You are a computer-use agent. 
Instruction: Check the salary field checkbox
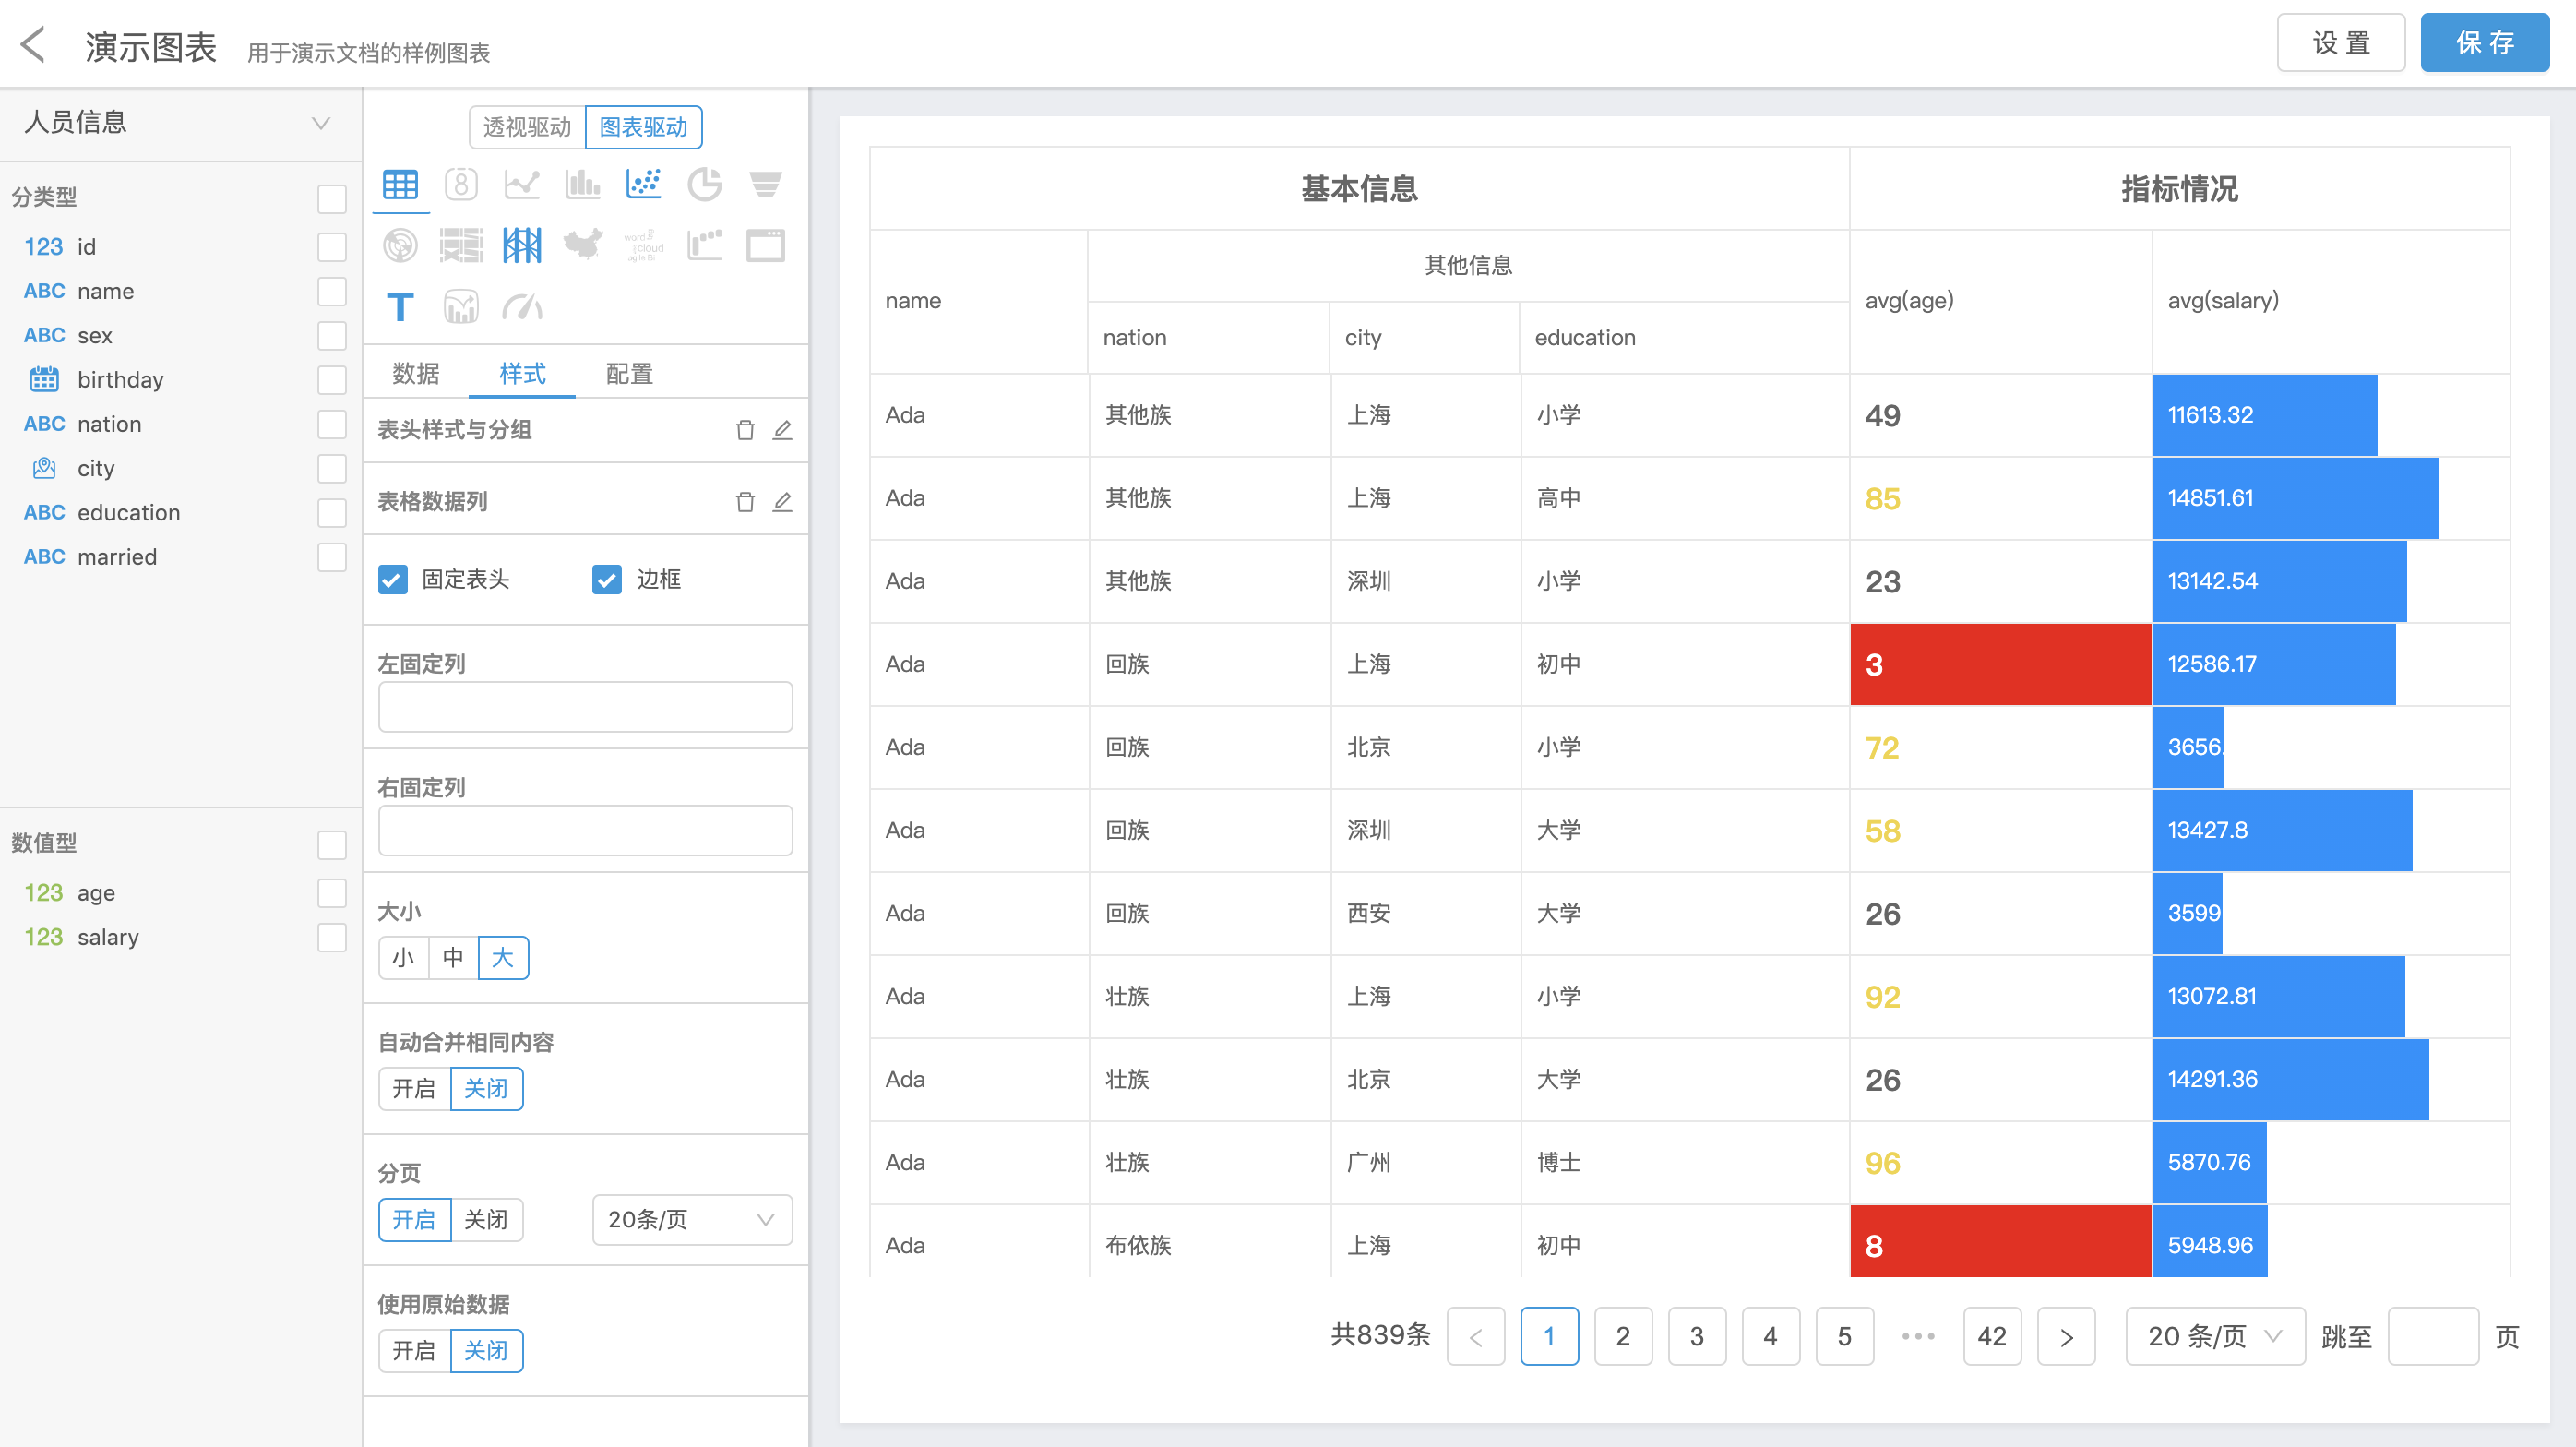[332, 937]
